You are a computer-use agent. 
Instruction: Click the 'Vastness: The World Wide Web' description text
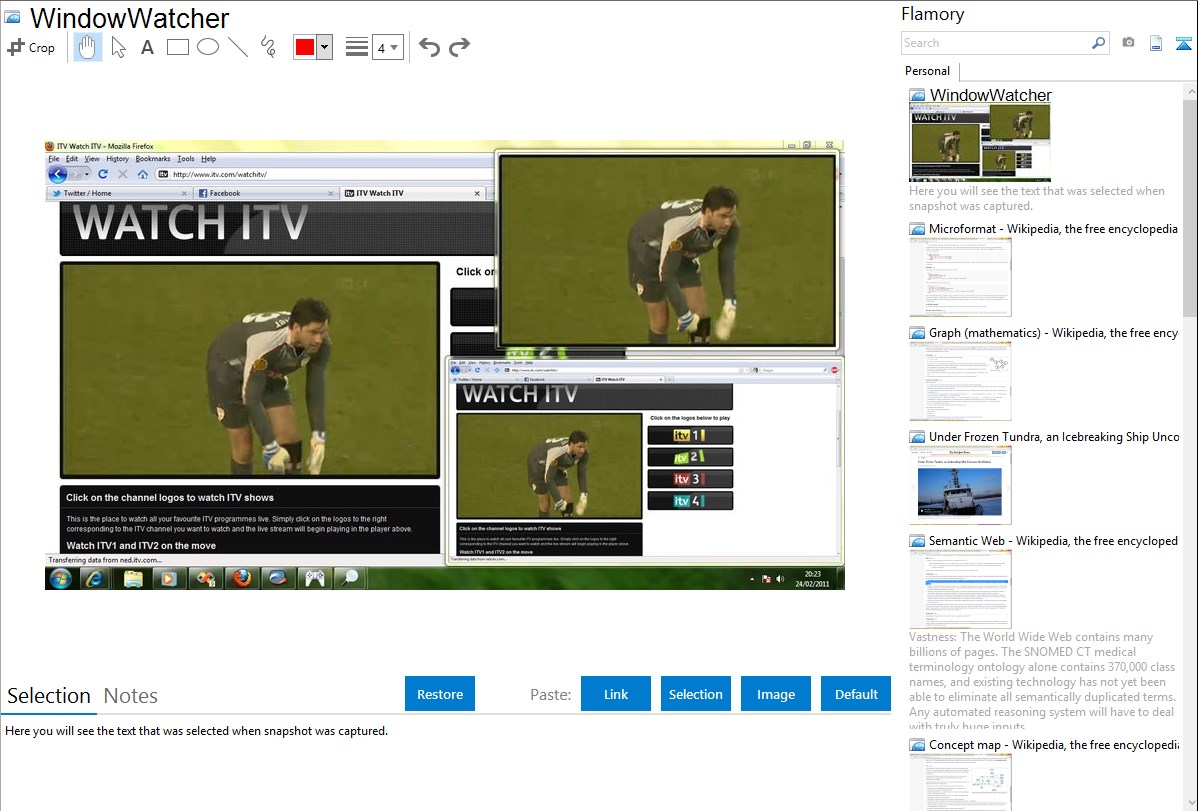[x=1042, y=681]
